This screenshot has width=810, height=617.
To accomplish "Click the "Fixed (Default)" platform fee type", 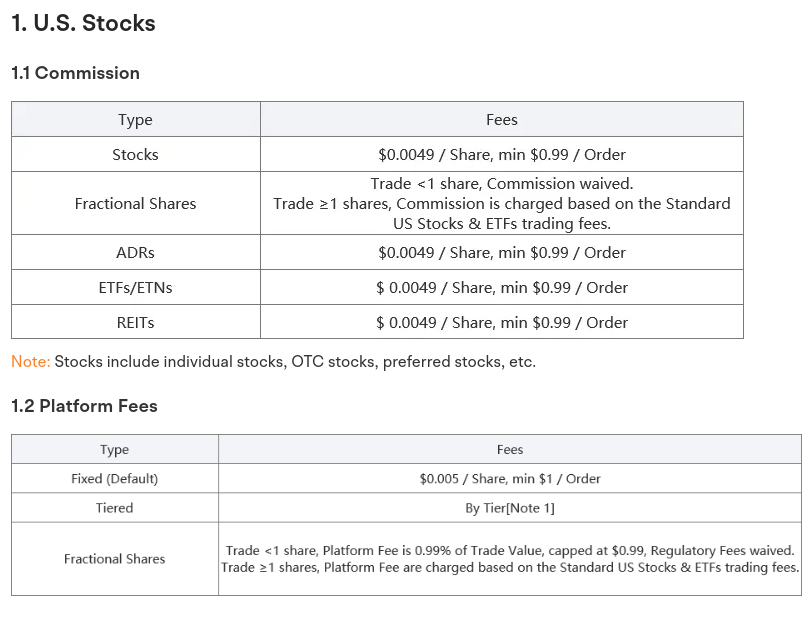I will [x=114, y=479].
